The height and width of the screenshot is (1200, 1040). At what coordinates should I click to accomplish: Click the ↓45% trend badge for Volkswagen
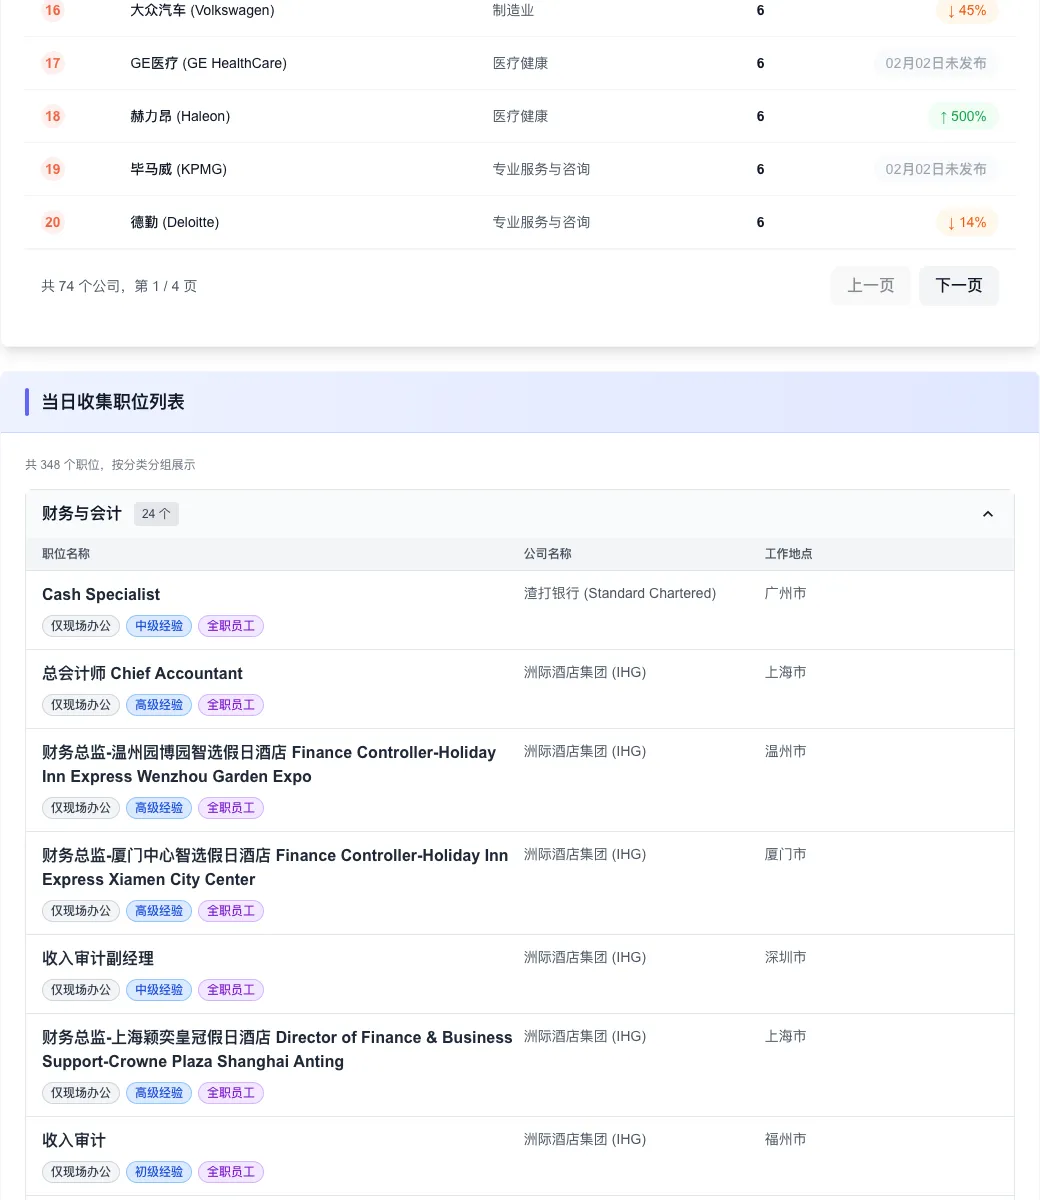[966, 10]
